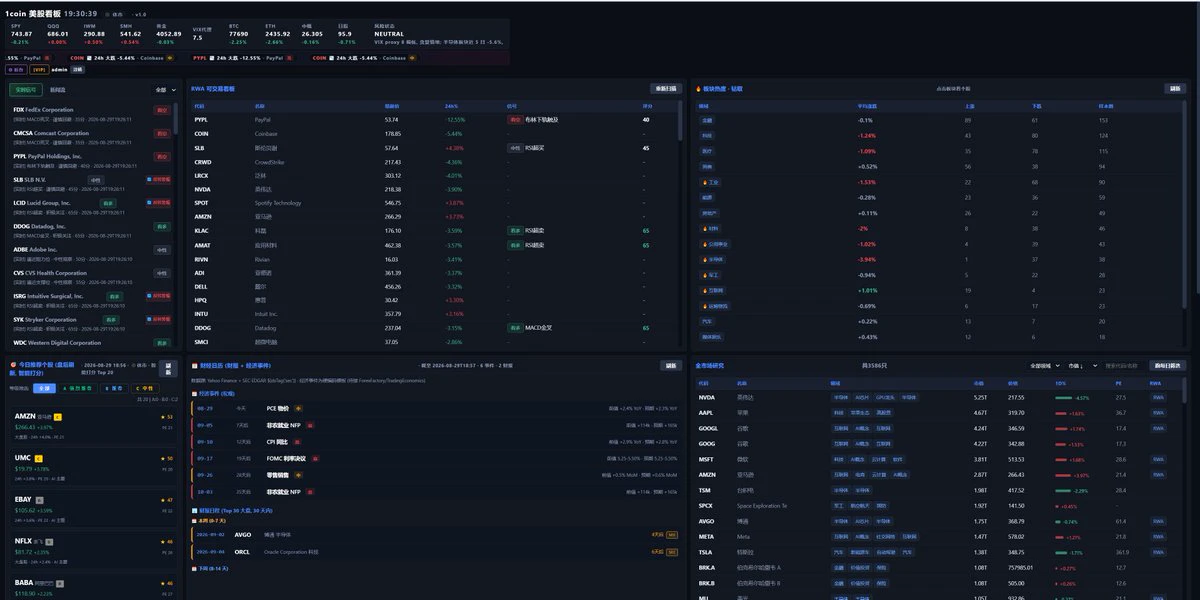Click the scan button beside market search
1200x600 pixels.
pyautogui.click(x=1169, y=366)
